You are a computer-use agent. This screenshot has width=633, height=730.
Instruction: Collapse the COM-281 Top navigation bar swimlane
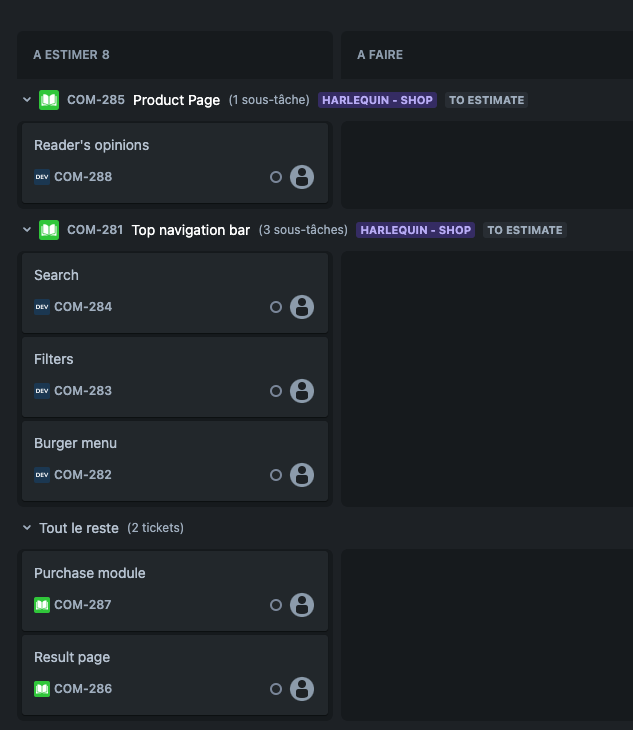tap(27, 230)
